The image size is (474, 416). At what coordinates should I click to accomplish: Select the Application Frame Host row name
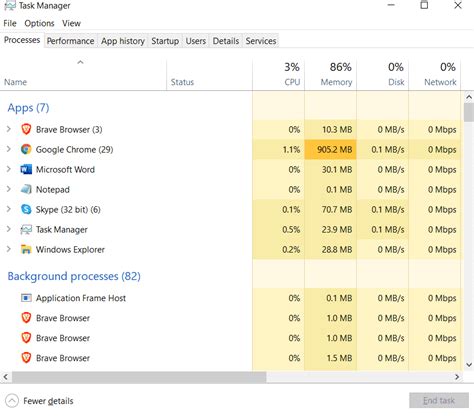pos(81,298)
